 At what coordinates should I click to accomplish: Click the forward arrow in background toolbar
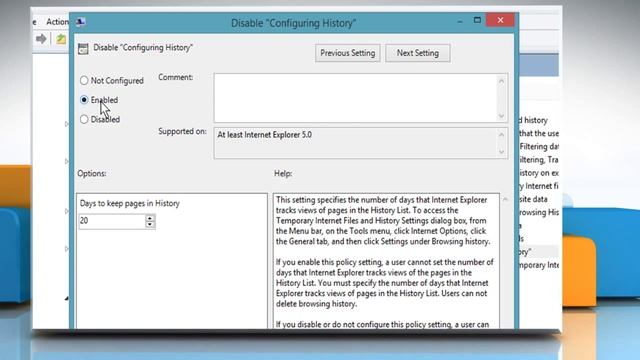pyautogui.click(x=41, y=39)
